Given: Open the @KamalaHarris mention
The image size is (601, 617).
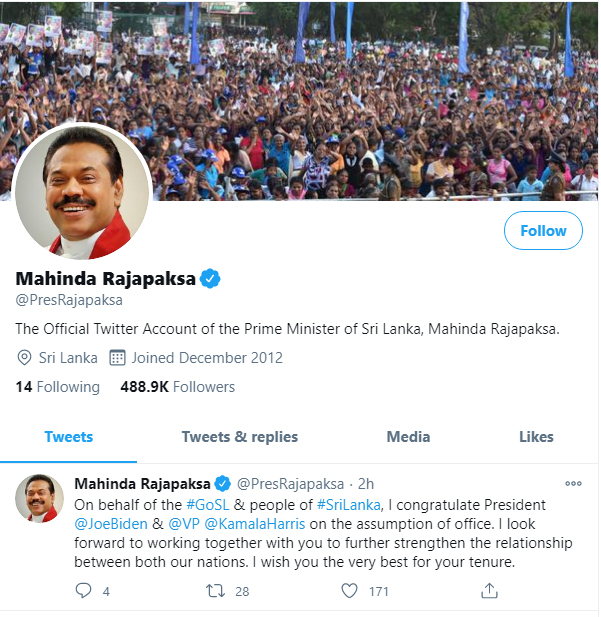Looking at the screenshot, I should (255, 524).
